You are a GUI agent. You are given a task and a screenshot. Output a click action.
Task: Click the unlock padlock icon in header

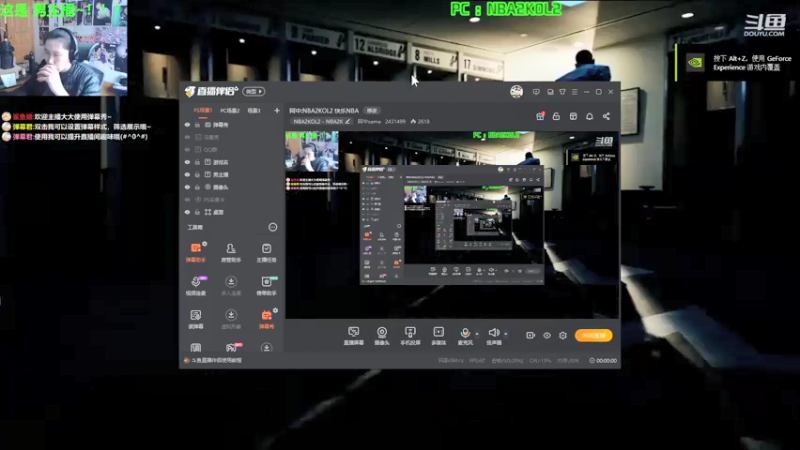[556, 116]
